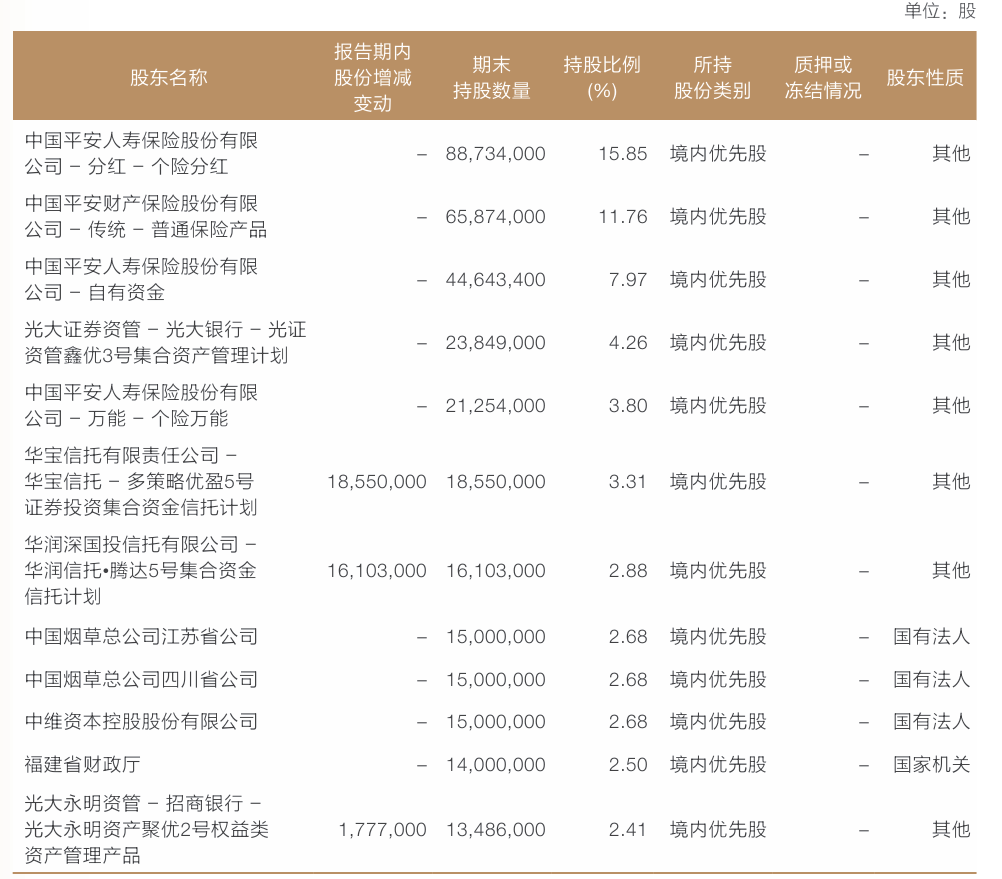Screen dimensions: 1002x879
Task: Select the value 23,849,000
Action: (495, 343)
